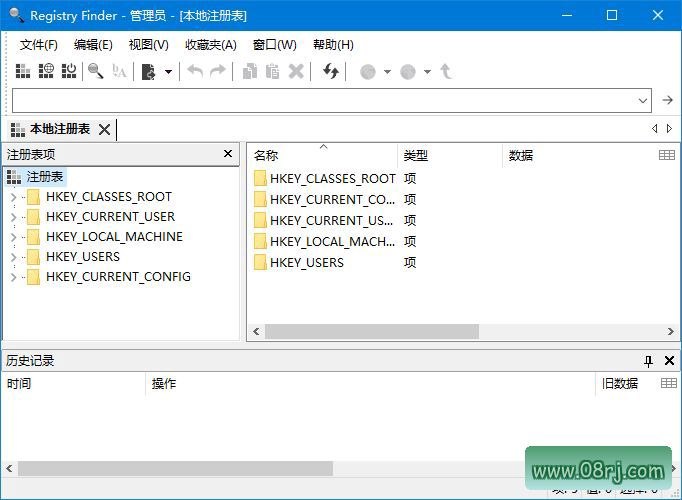Viewport: 682px width, 500px height.
Task: Select HKEY_CURRENT_US... row in the list
Action: 333,220
